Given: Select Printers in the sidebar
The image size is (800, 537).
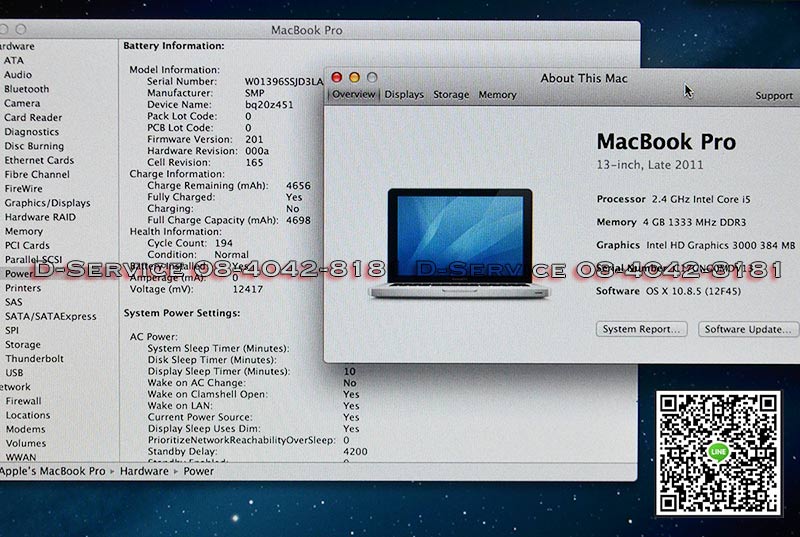Looking at the screenshot, I should click(23, 288).
